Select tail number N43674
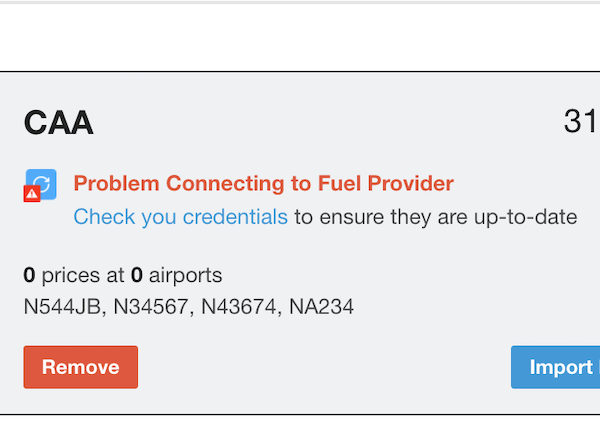The image size is (600, 440). 239,307
